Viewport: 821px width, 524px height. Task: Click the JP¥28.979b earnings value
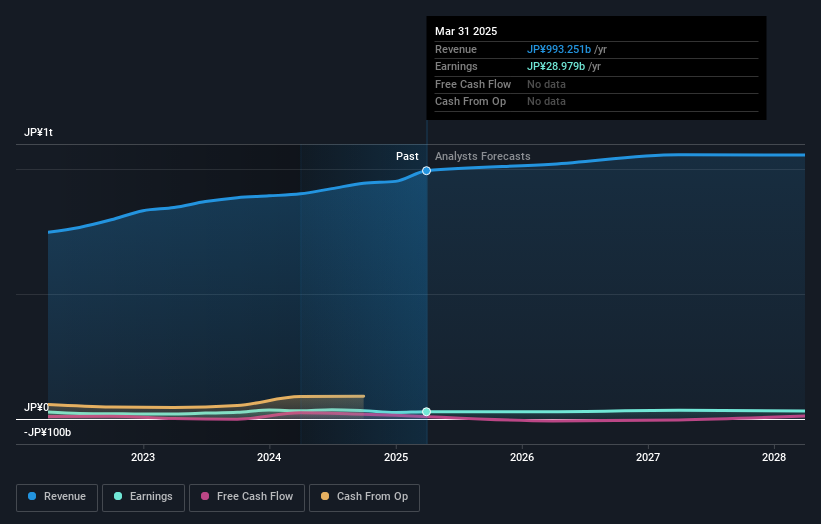(x=556, y=66)
